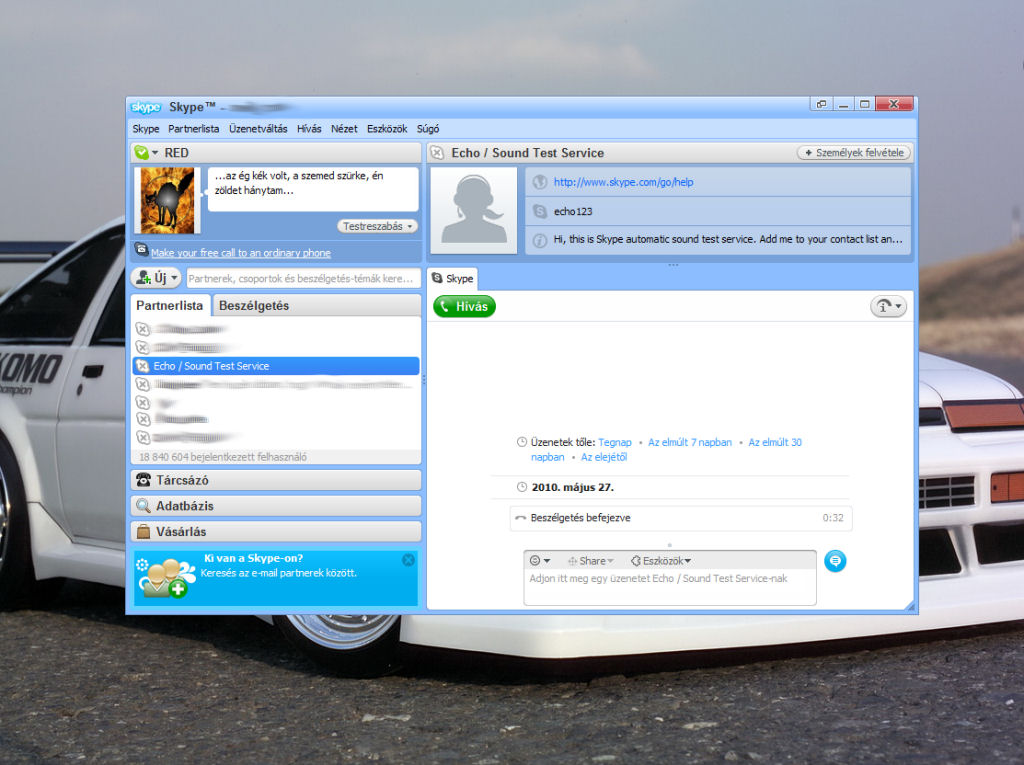Switch to the Beszélgetés tab

[x=254, y=306]
